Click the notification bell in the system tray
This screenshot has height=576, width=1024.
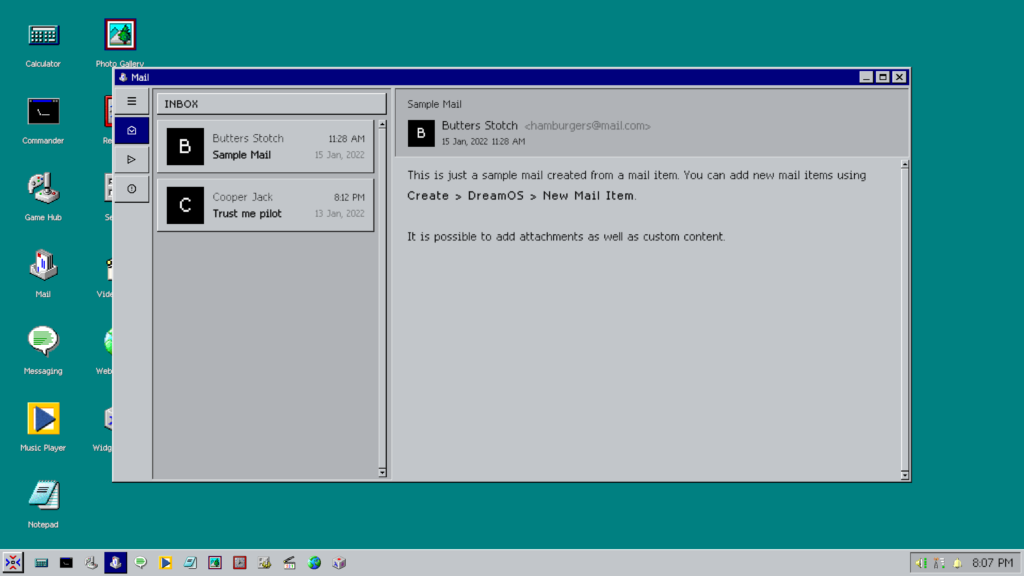[956, 562]
